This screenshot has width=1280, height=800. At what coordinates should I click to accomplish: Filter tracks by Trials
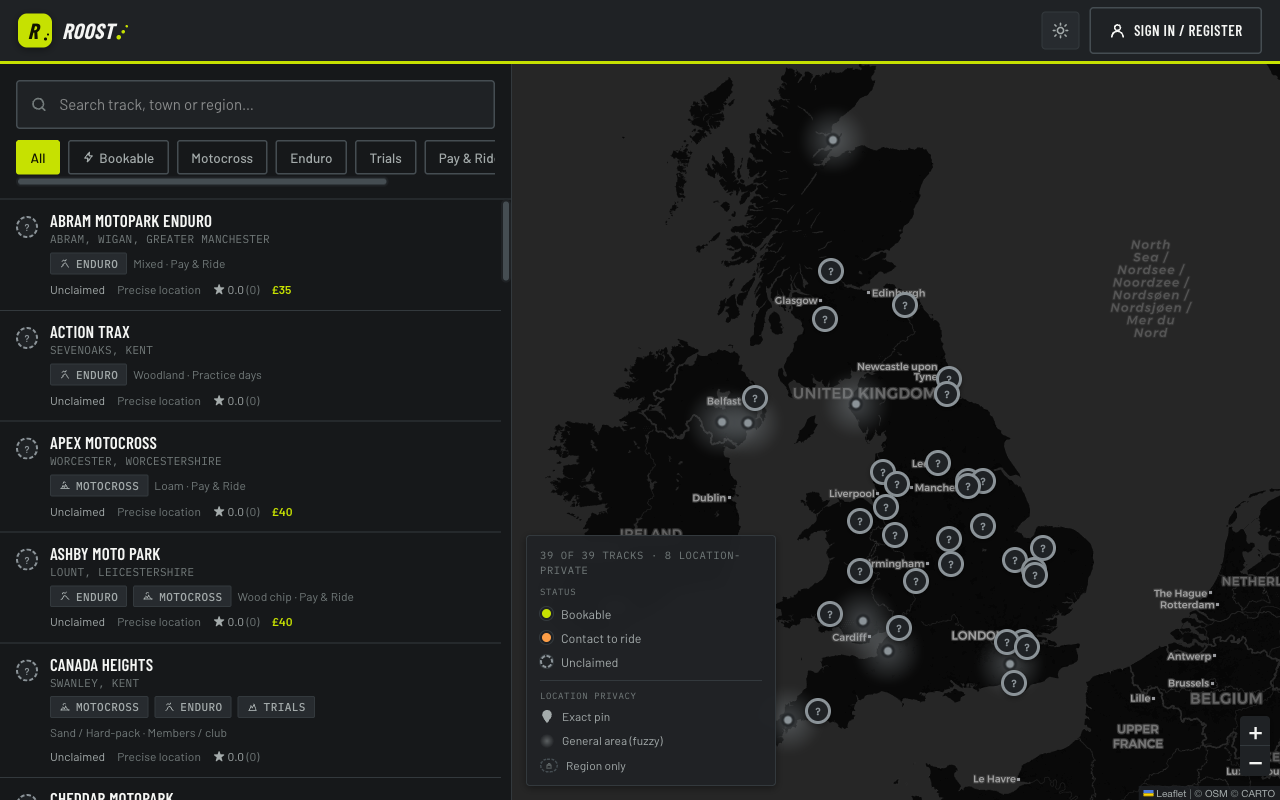click(x=385, y=158)
